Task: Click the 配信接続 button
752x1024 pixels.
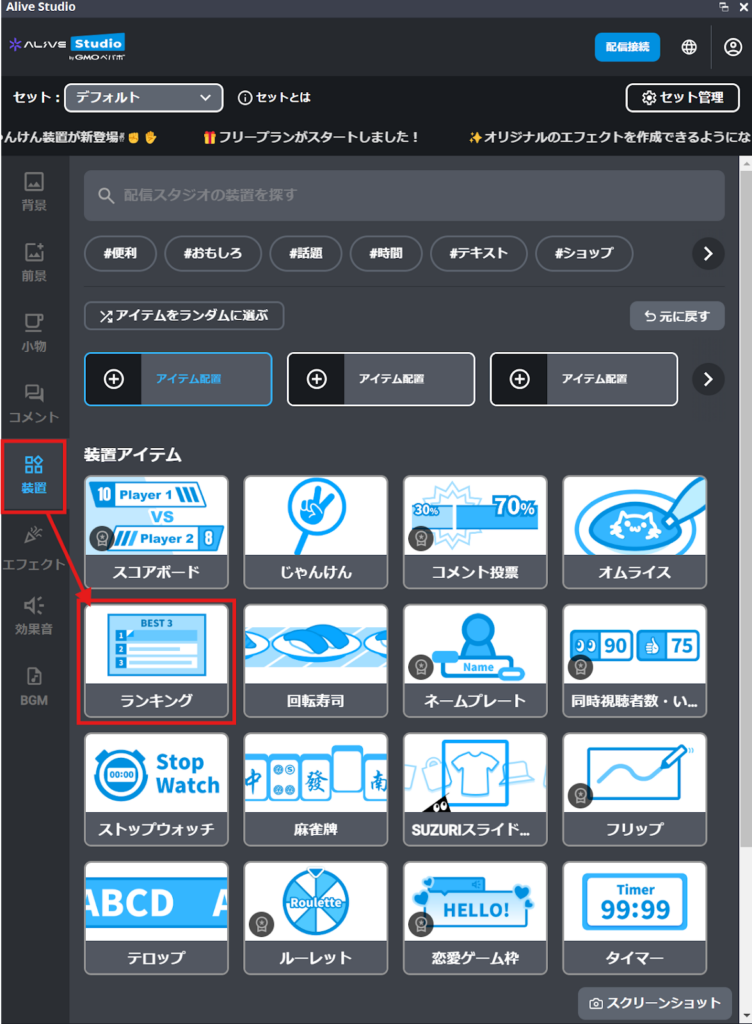Action: click(x=627, y=47)
